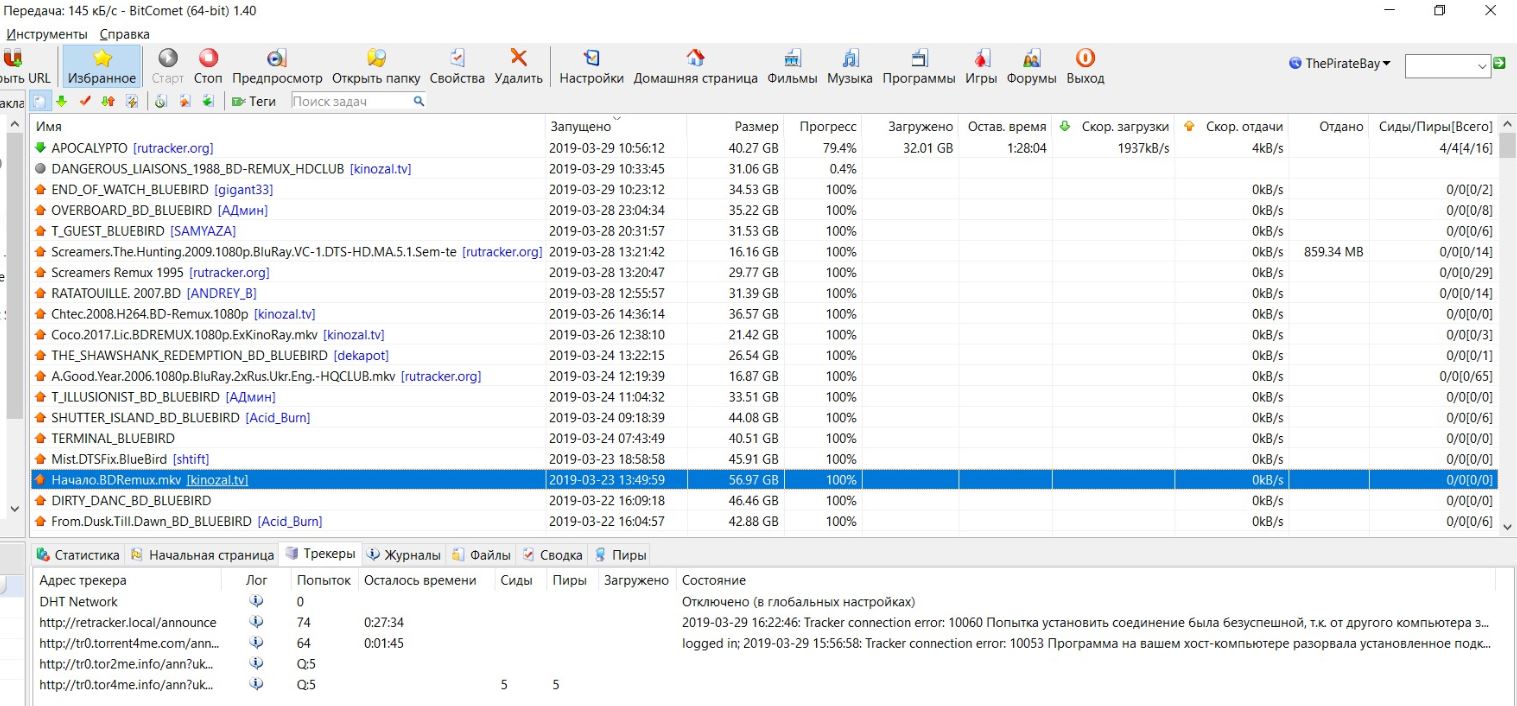Click in the Поиск задач search field
This screenshot has height=706, width=1517.
coord(350,101)
